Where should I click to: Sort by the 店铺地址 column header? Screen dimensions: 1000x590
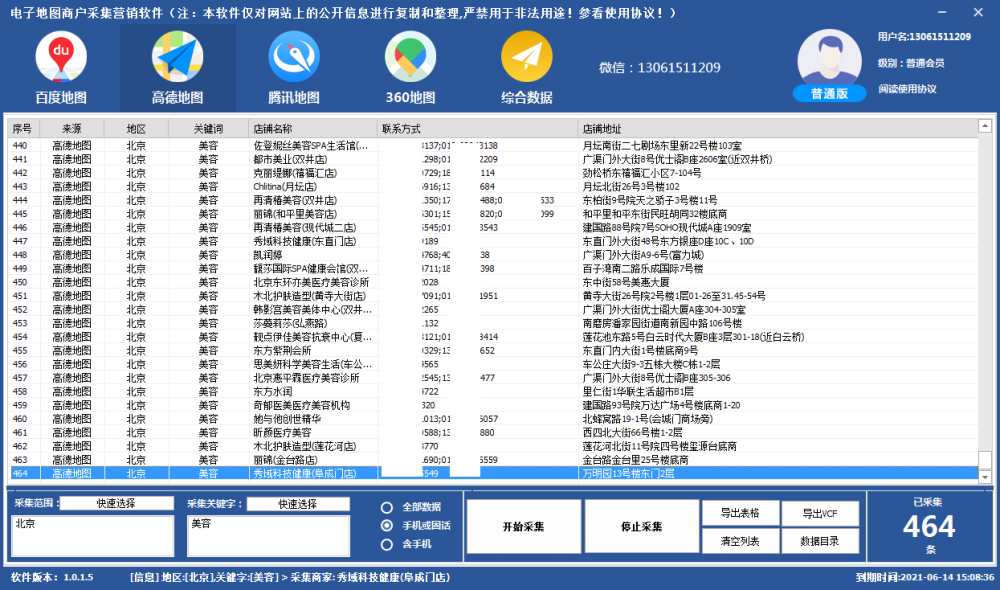778,129
